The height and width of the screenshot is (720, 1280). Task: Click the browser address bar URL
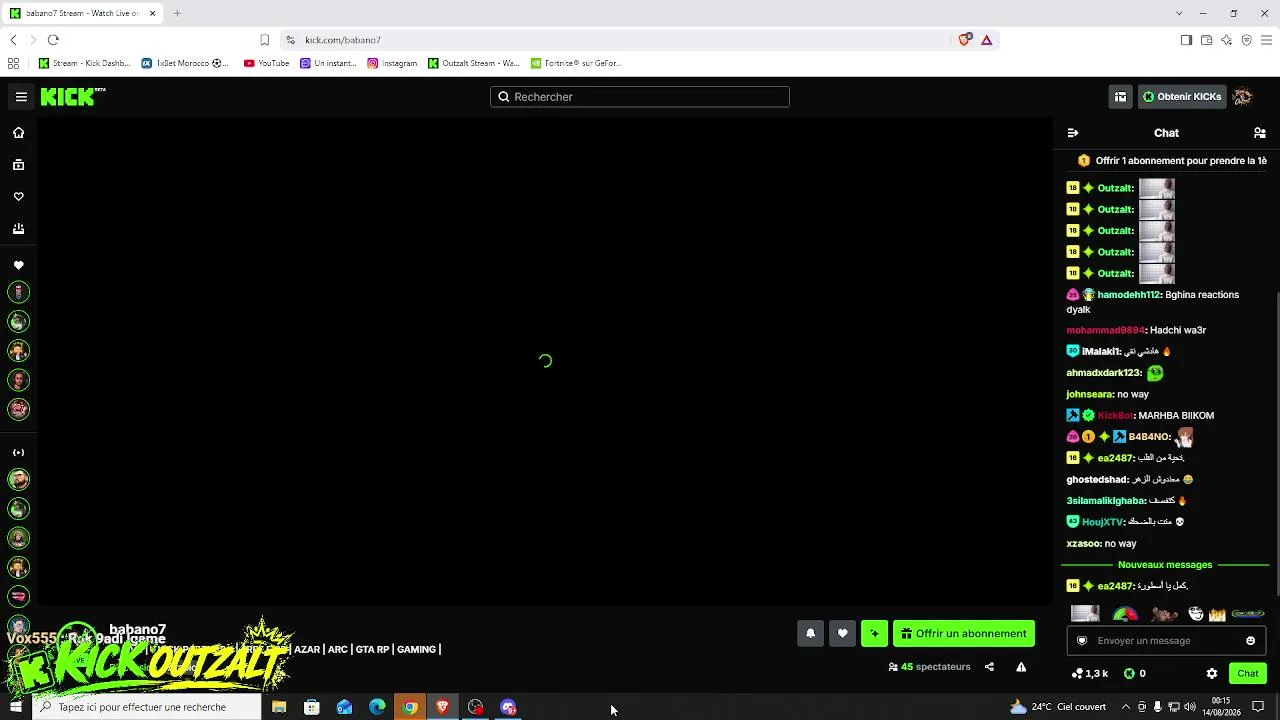point(343,40)
